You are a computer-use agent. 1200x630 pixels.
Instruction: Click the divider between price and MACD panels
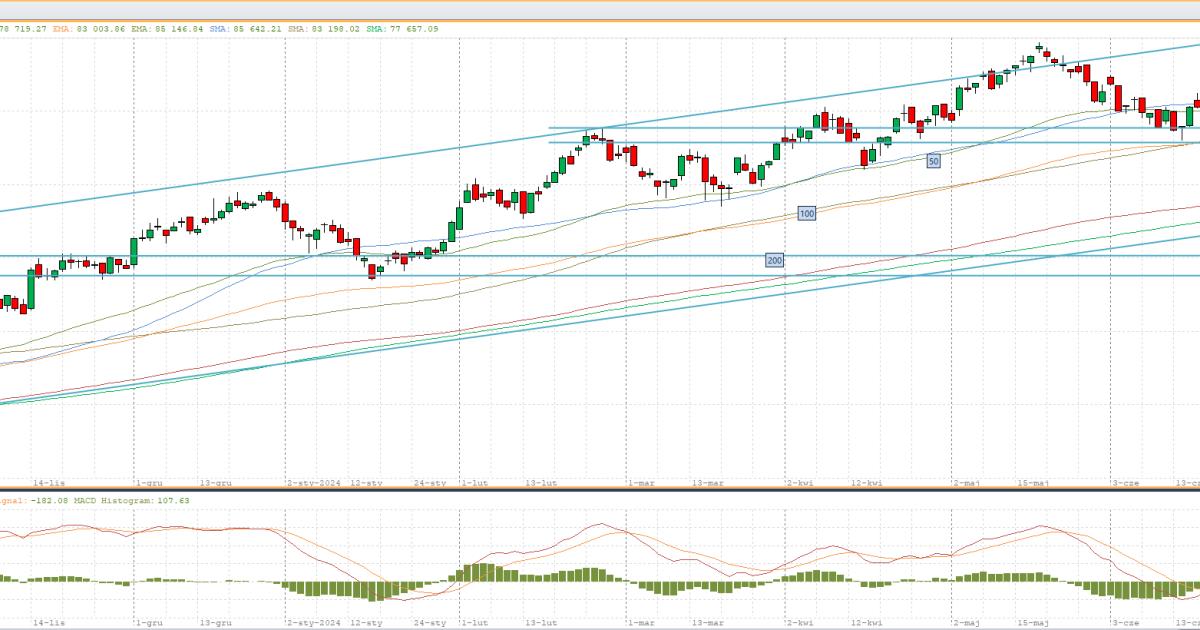pos(600,489)
